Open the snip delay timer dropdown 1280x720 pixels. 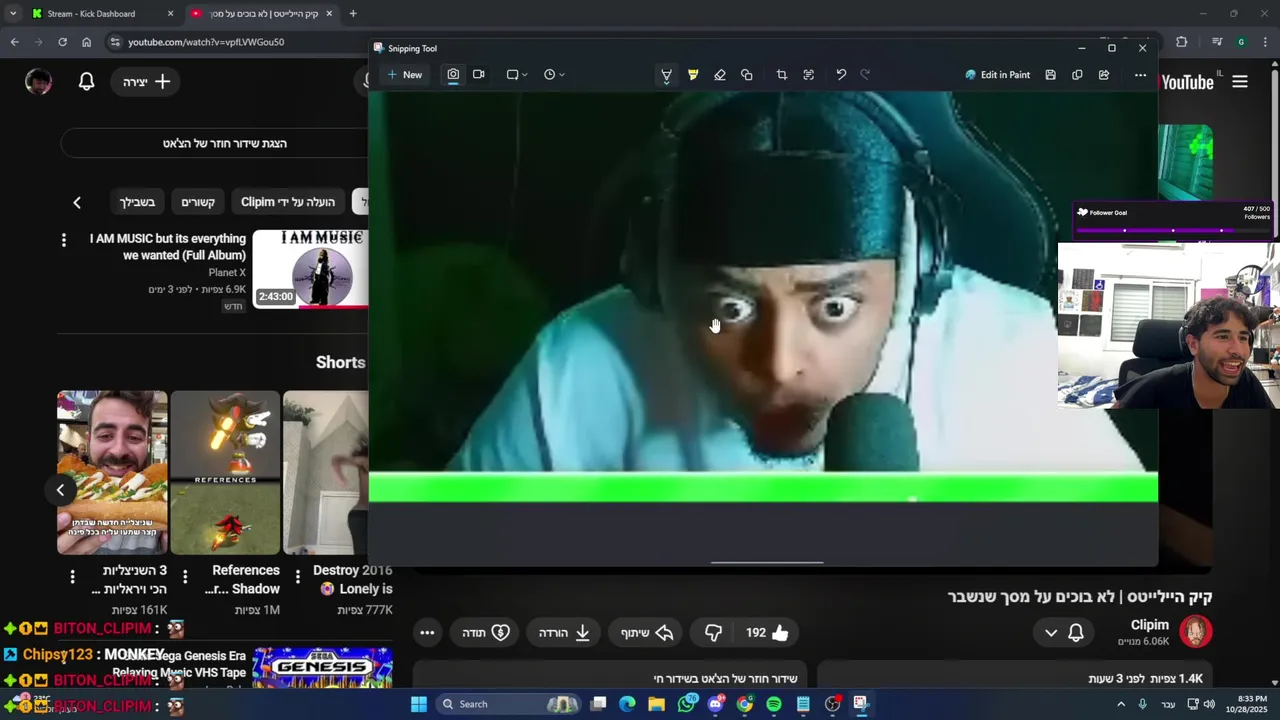[554, 75]
